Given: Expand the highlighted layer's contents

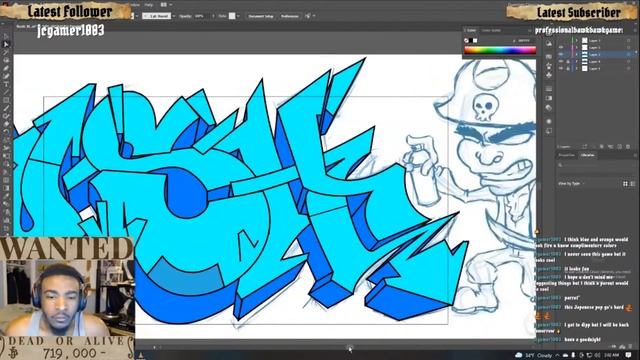Looking at the screenshot, I should point(577,54).
